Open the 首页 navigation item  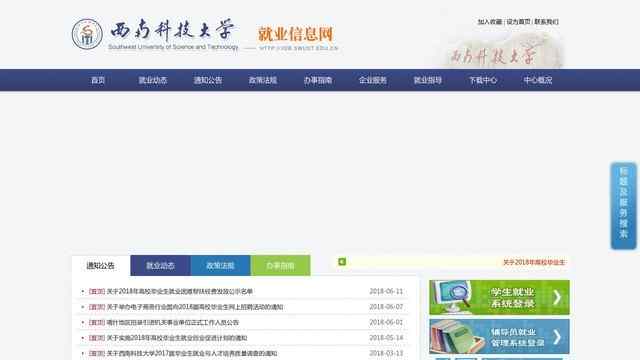click(x=98, y=80)
